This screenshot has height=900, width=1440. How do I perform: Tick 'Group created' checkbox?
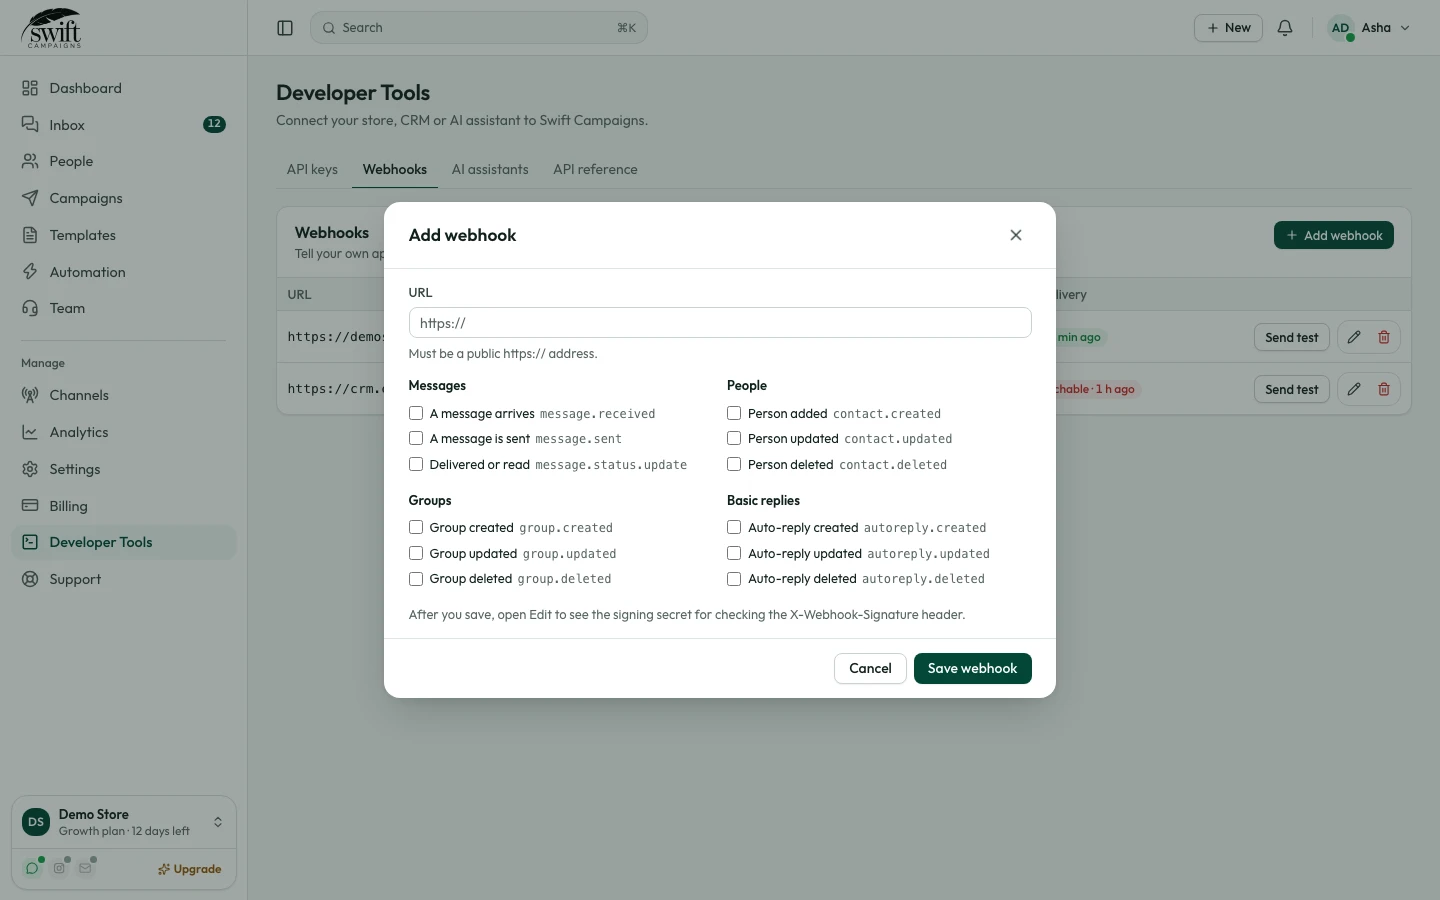(x=416, y=527)
